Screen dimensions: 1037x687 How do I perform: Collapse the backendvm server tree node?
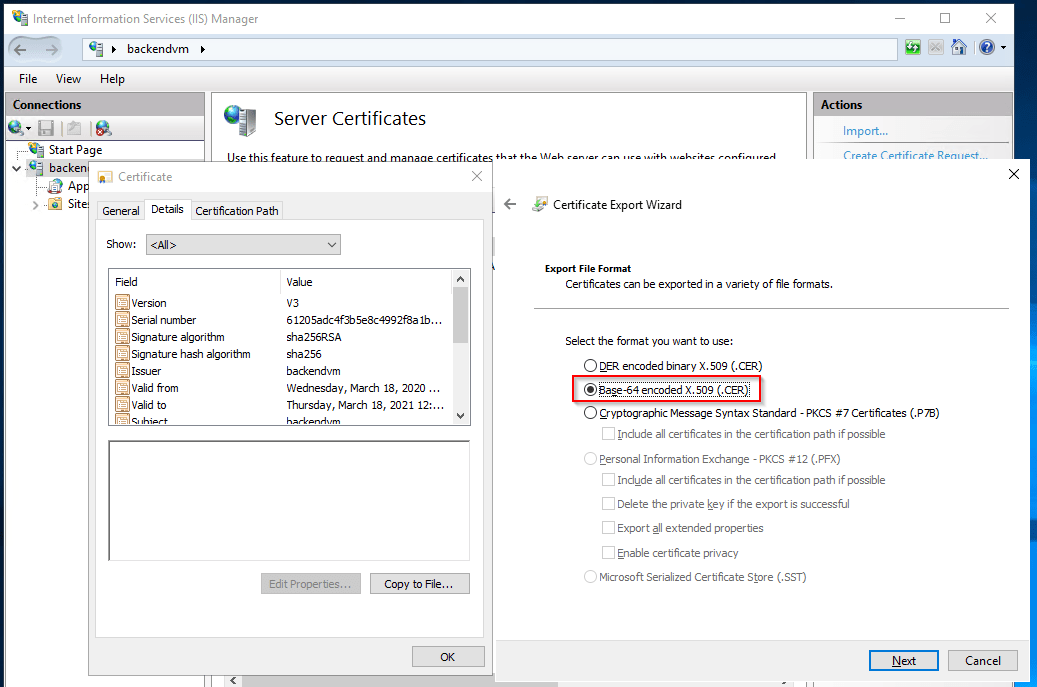coord(17,169)
